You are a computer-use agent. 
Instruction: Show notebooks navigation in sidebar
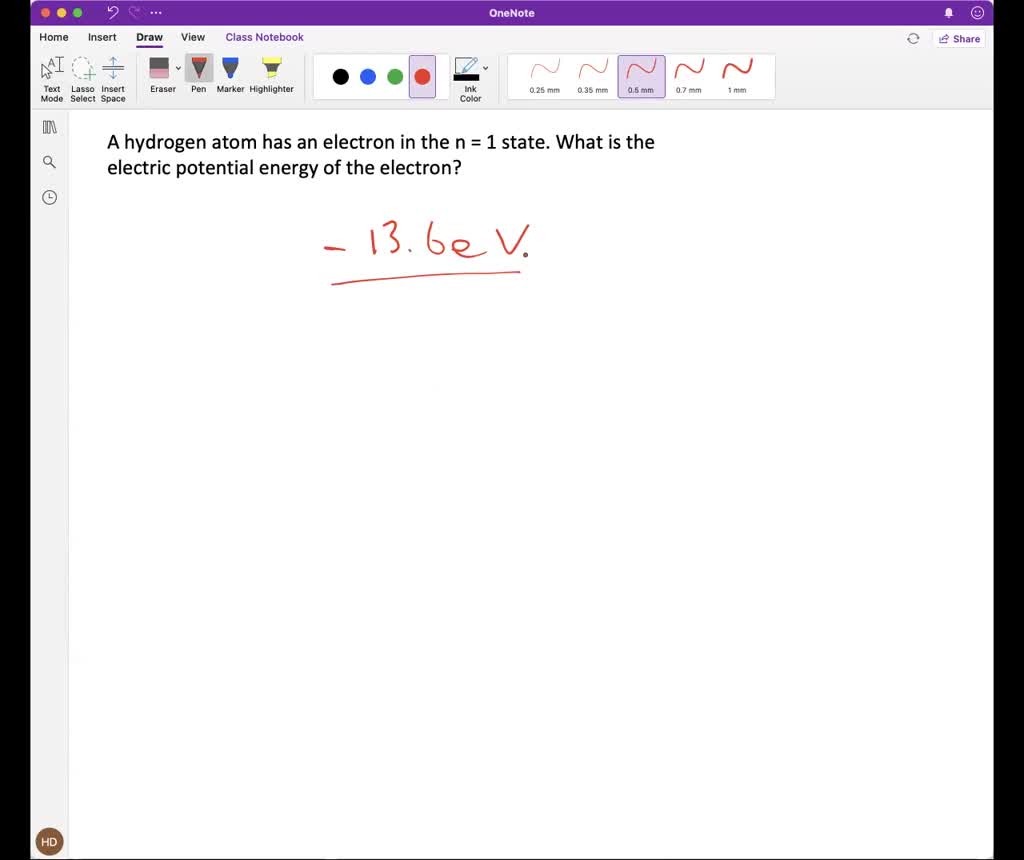pos(49,127)
